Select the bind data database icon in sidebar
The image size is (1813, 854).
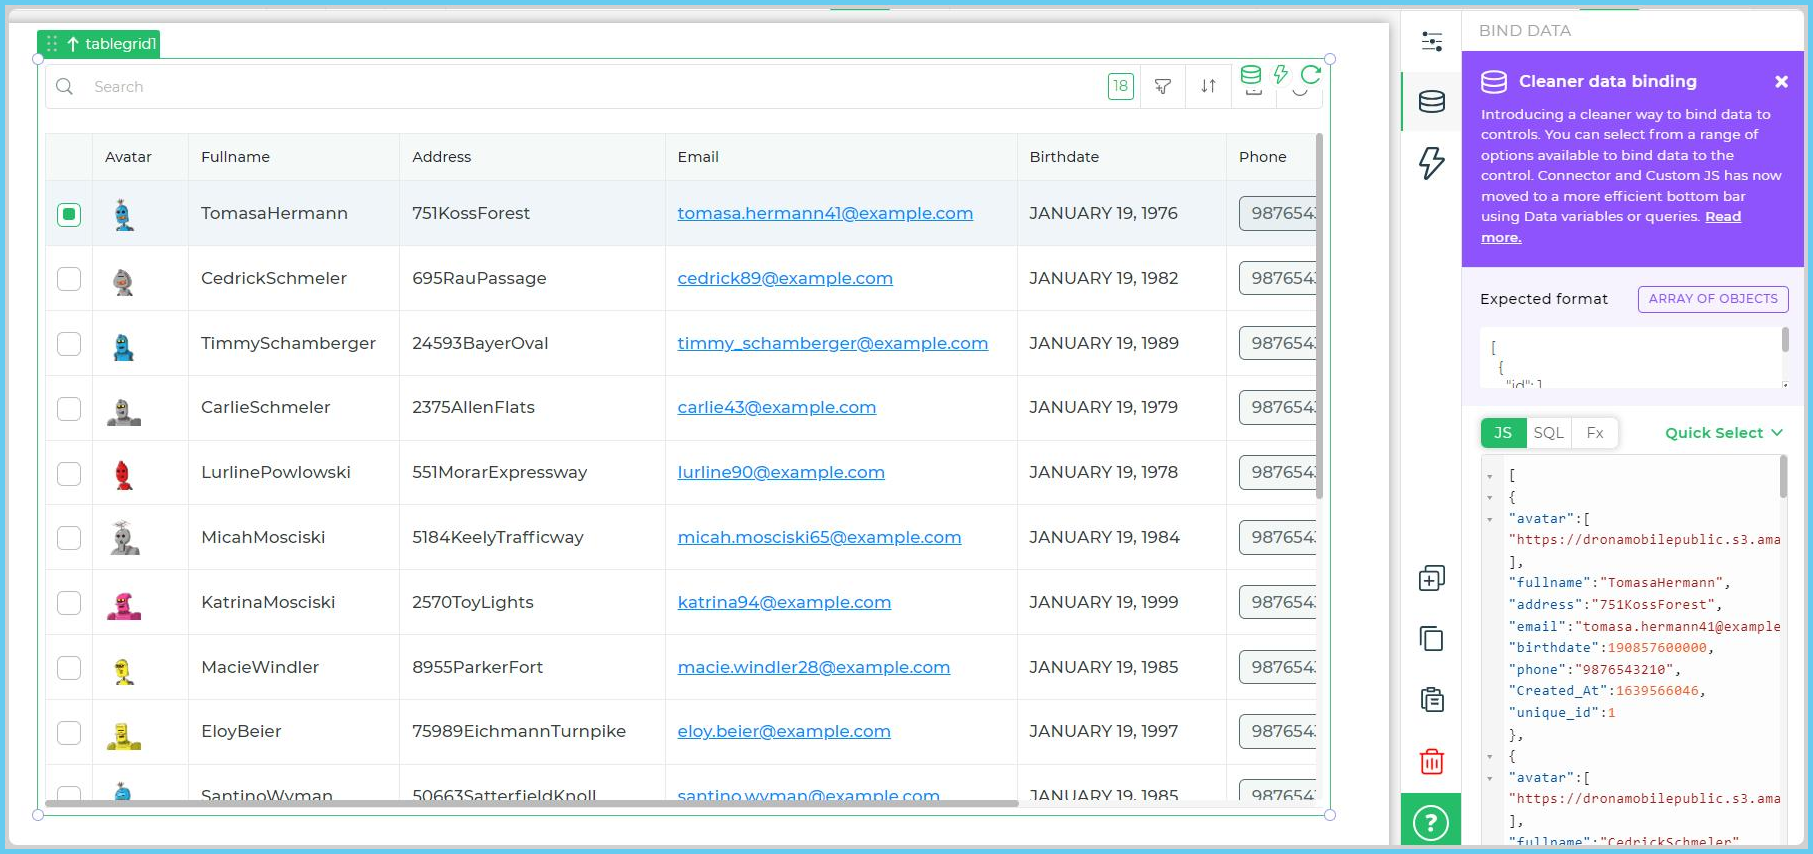point(1431,102)
